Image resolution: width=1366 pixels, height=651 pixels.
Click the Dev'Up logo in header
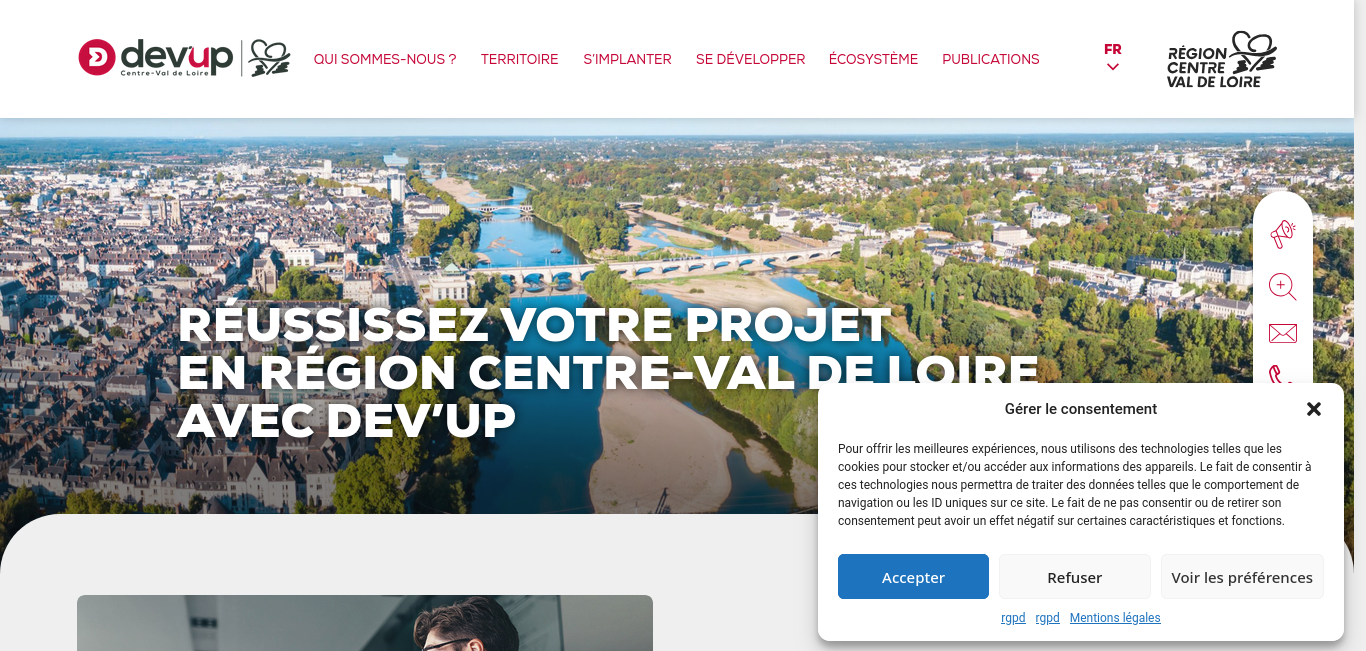pyautogui.click(x=156, y=58)
